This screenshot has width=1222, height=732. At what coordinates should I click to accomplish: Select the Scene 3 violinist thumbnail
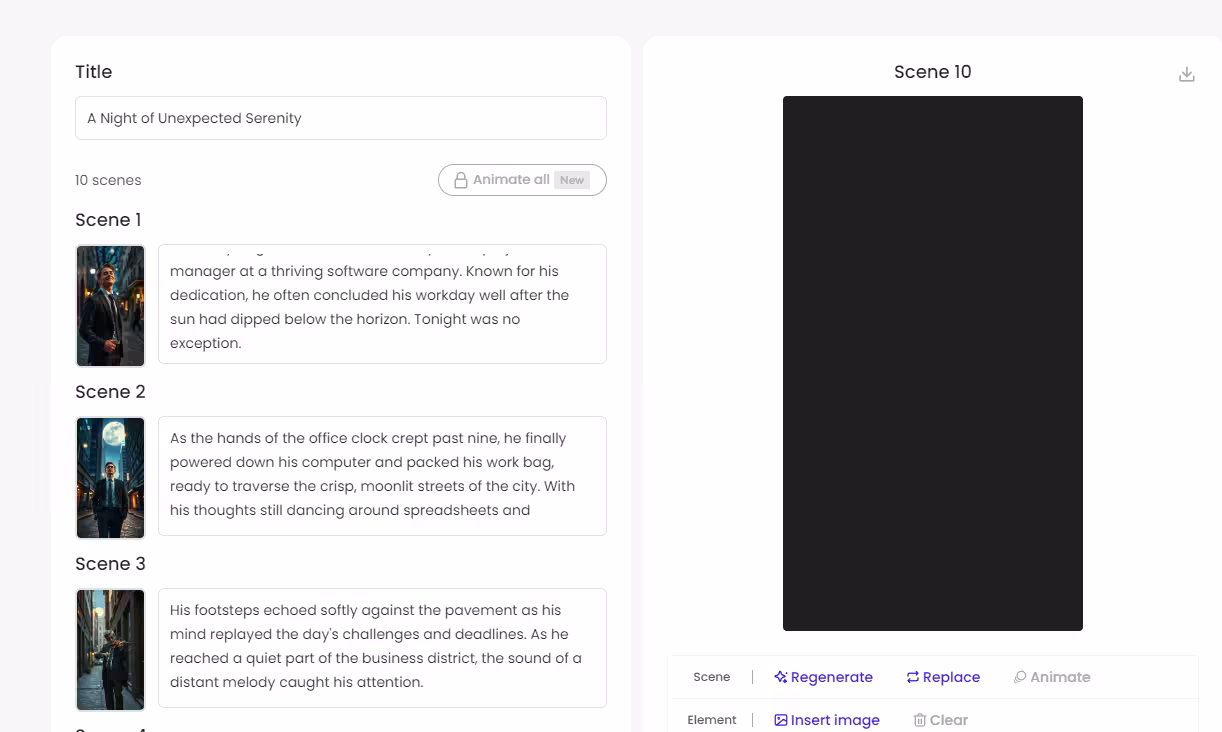(110, 650)
